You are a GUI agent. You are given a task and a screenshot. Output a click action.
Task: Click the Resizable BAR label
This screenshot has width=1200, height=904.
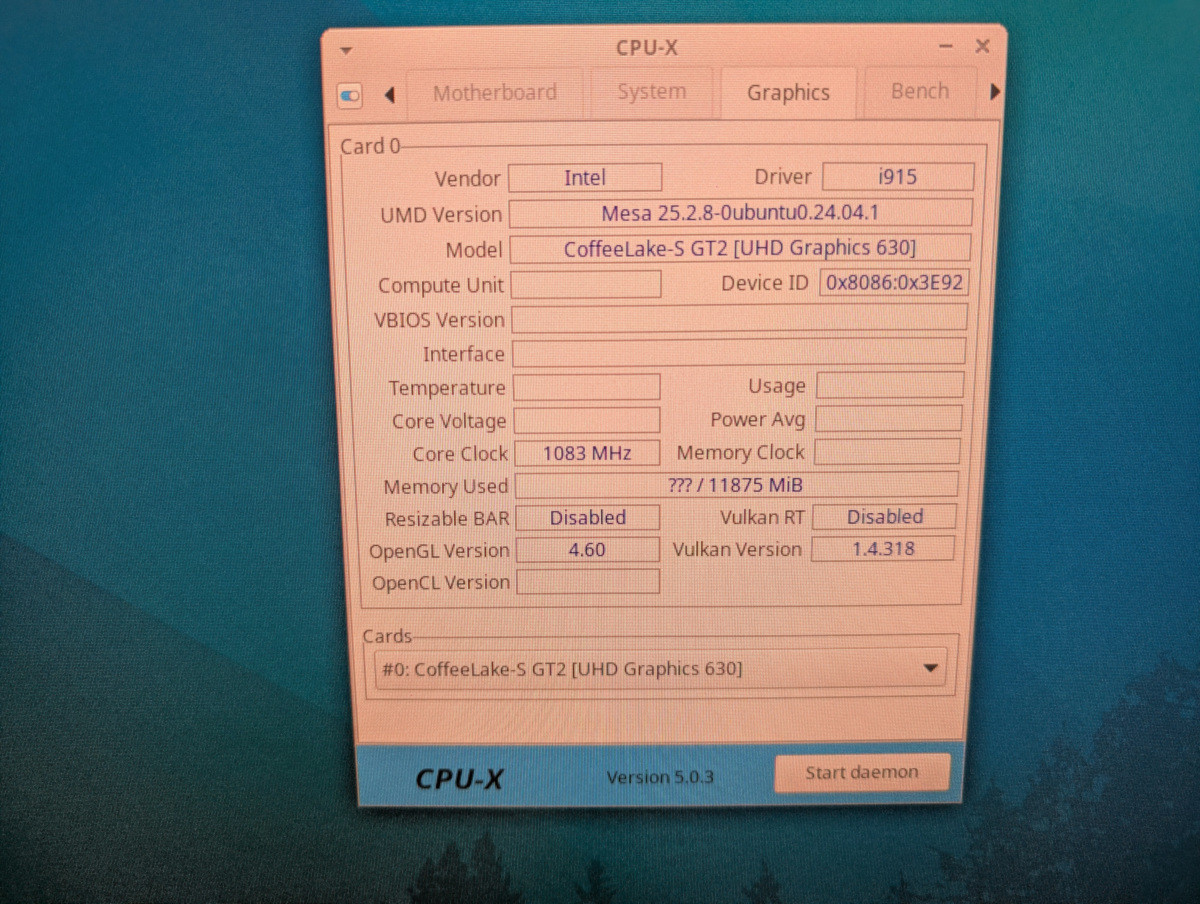447,518
